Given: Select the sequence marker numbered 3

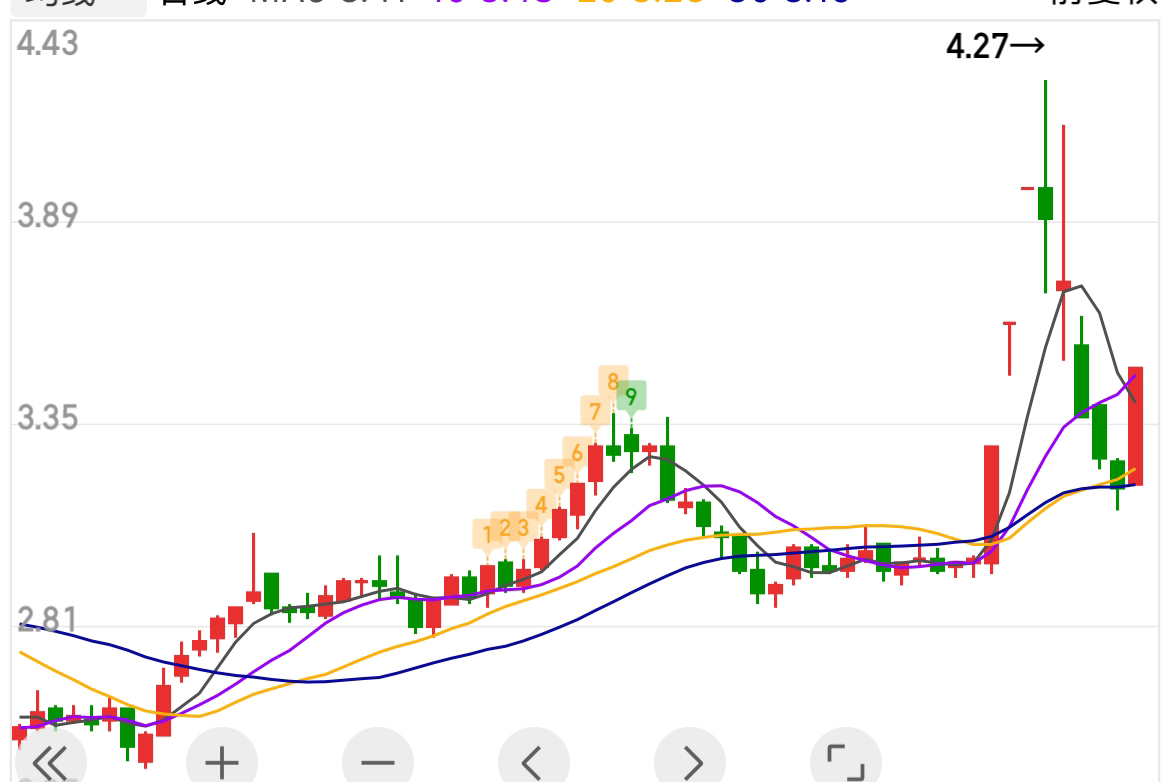Looking at the screenshot, I should 523,528.
